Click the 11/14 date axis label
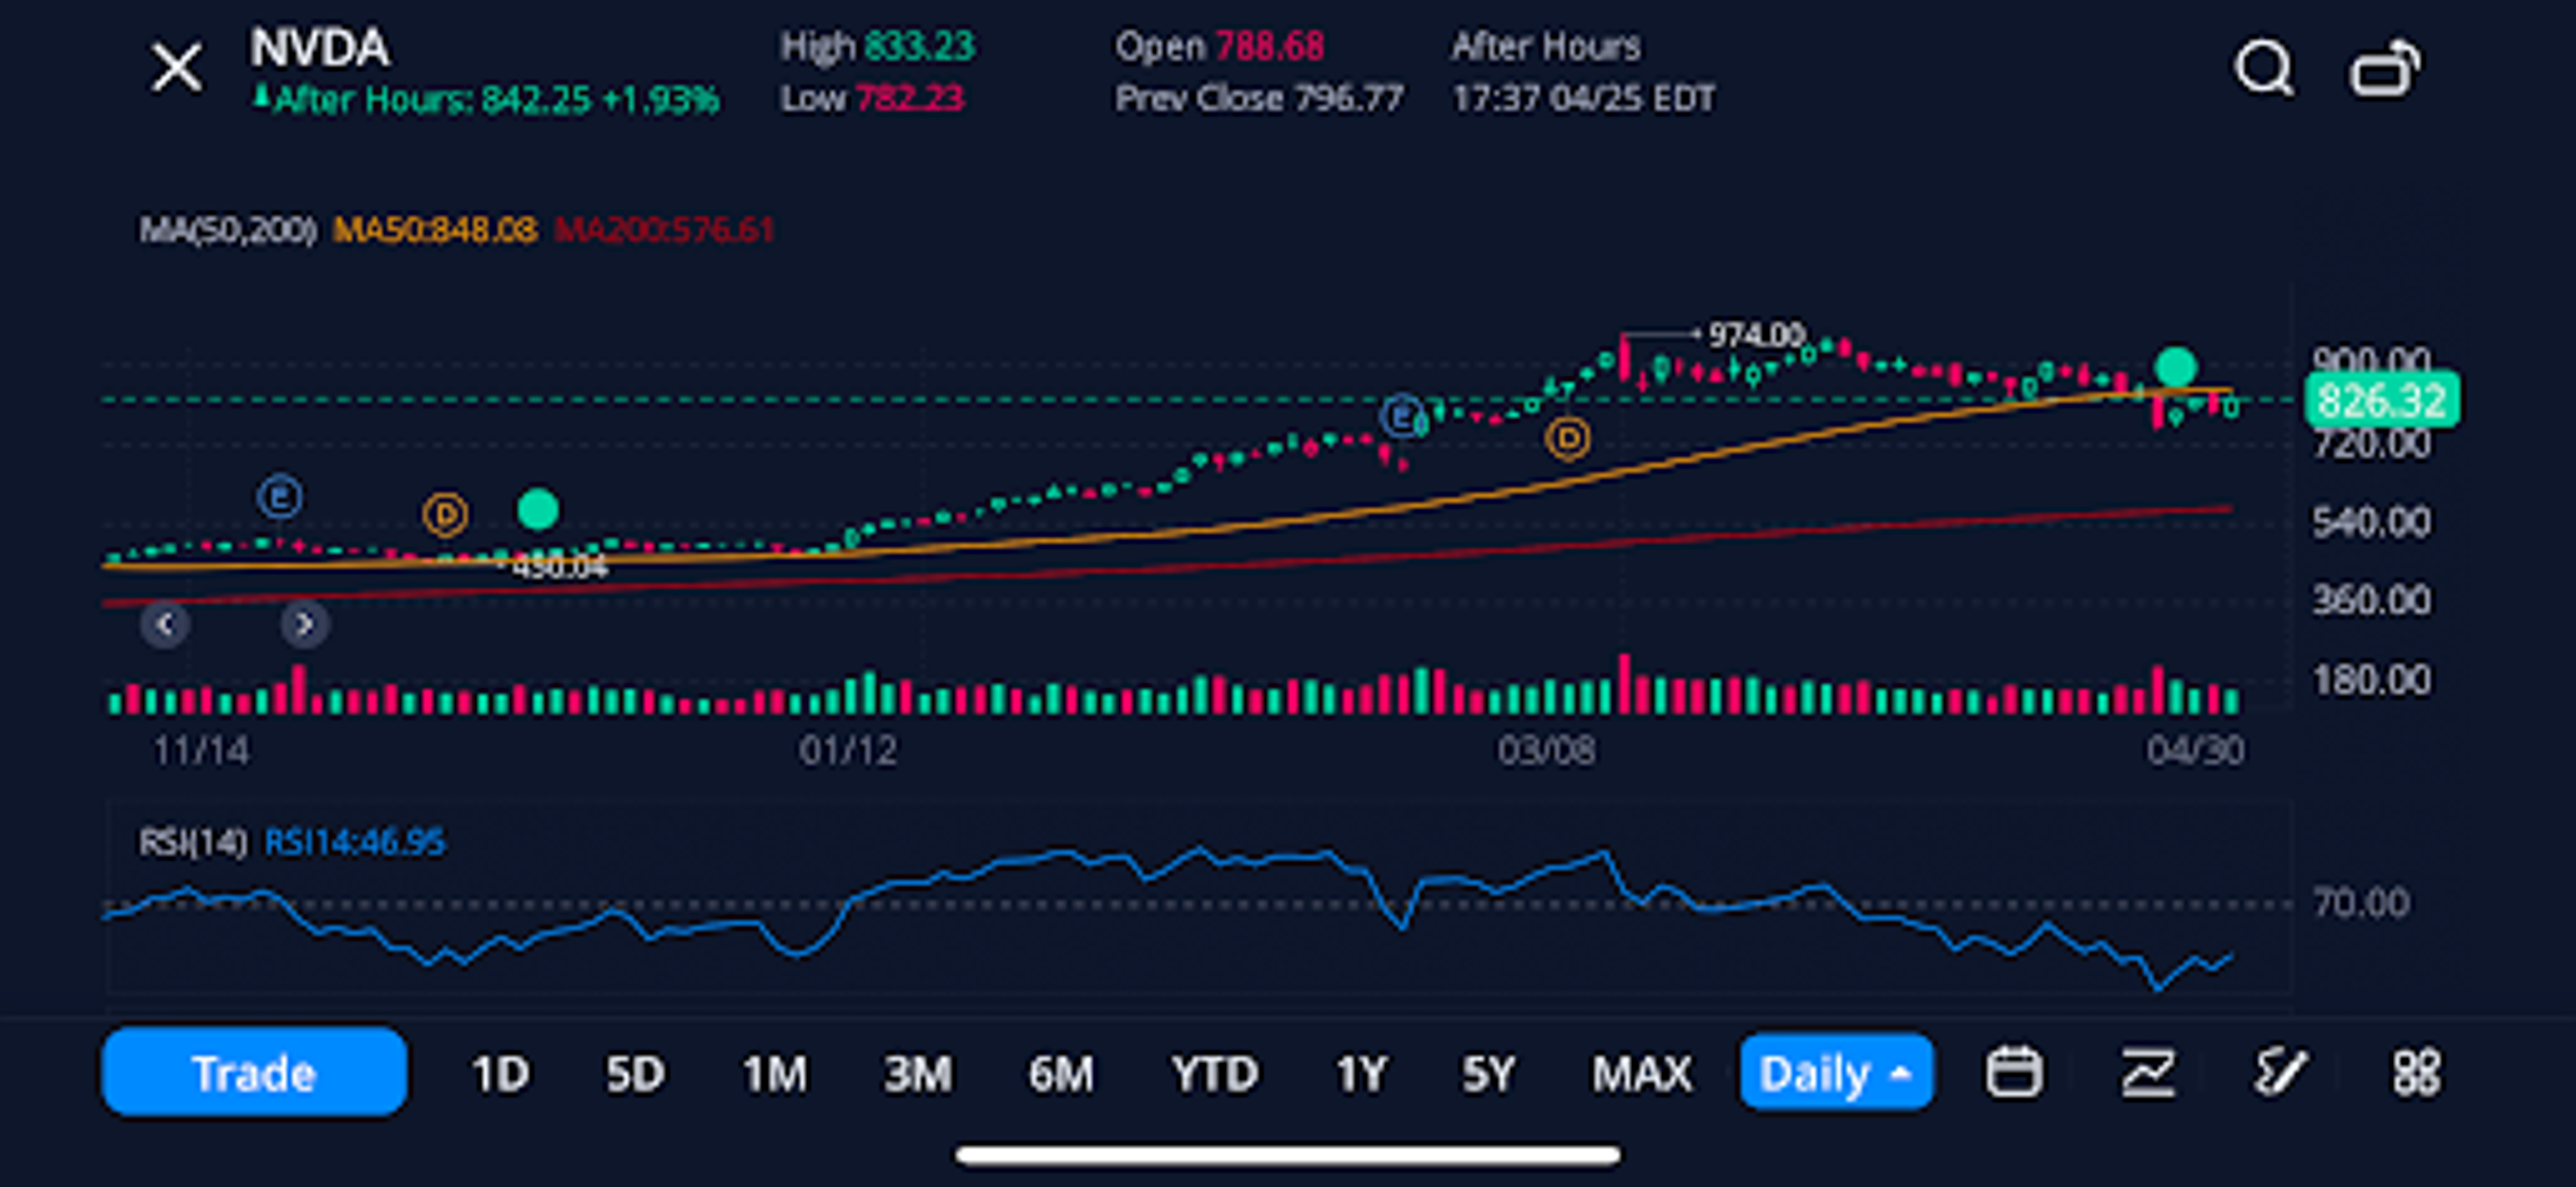Screen dimensions: 2576x1187 click(x=200, y=750)
